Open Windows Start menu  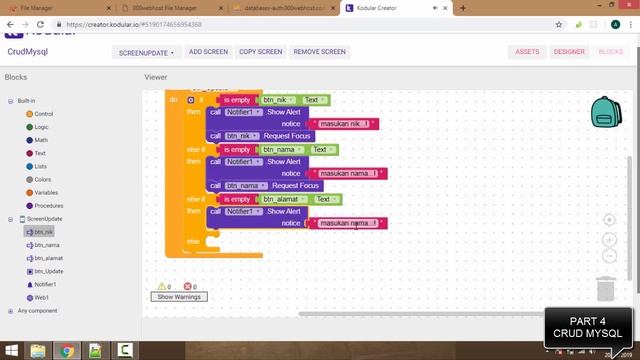point(11,351)
